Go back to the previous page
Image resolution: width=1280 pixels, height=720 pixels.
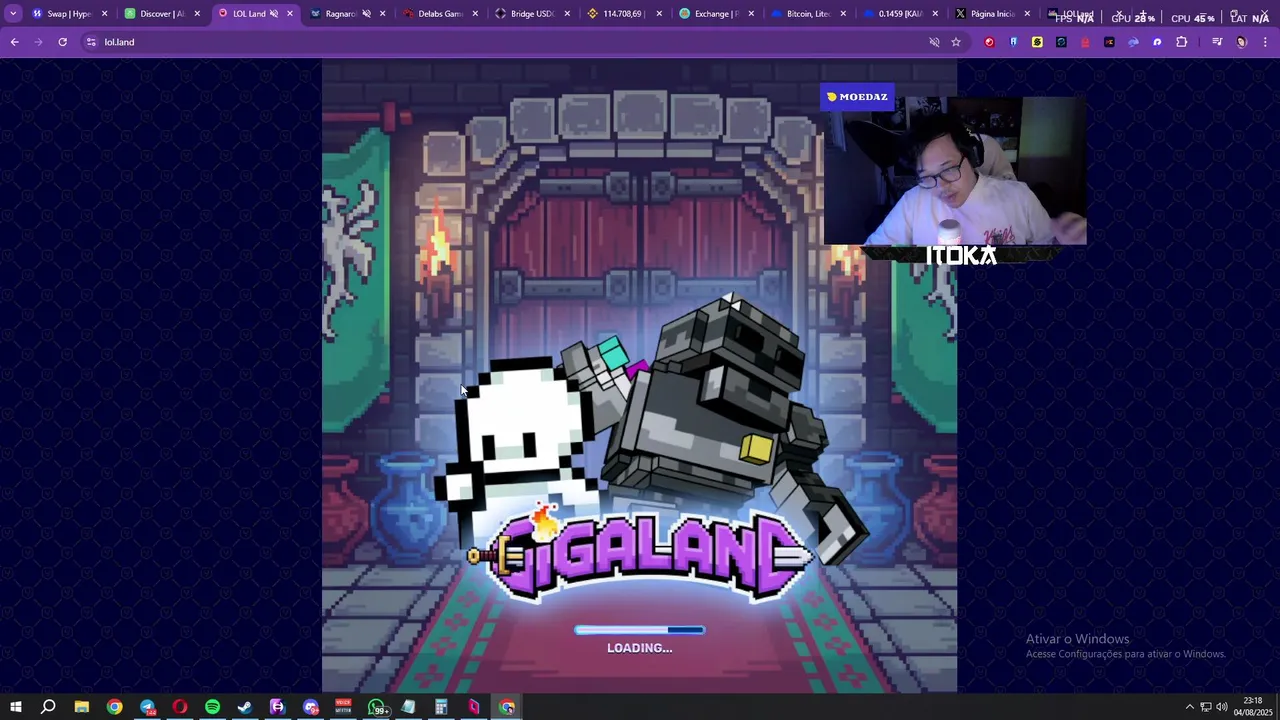tap(14, 42)
